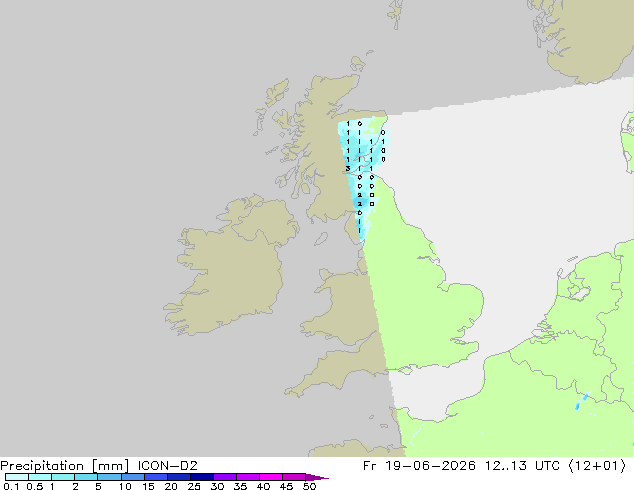Click the above-50 arrow end of the scale
Screen dimensions: 634x490
tap(317, 478)
